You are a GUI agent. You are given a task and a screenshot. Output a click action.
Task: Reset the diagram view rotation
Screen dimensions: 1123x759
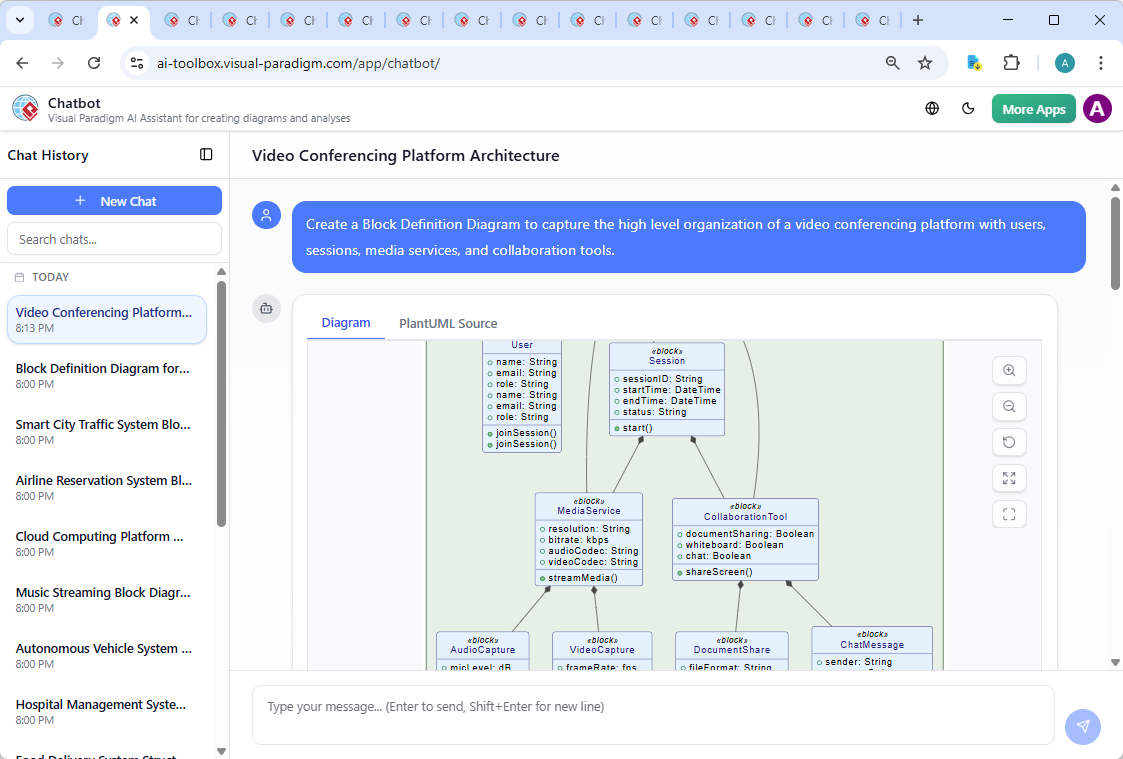[1009, 442]
